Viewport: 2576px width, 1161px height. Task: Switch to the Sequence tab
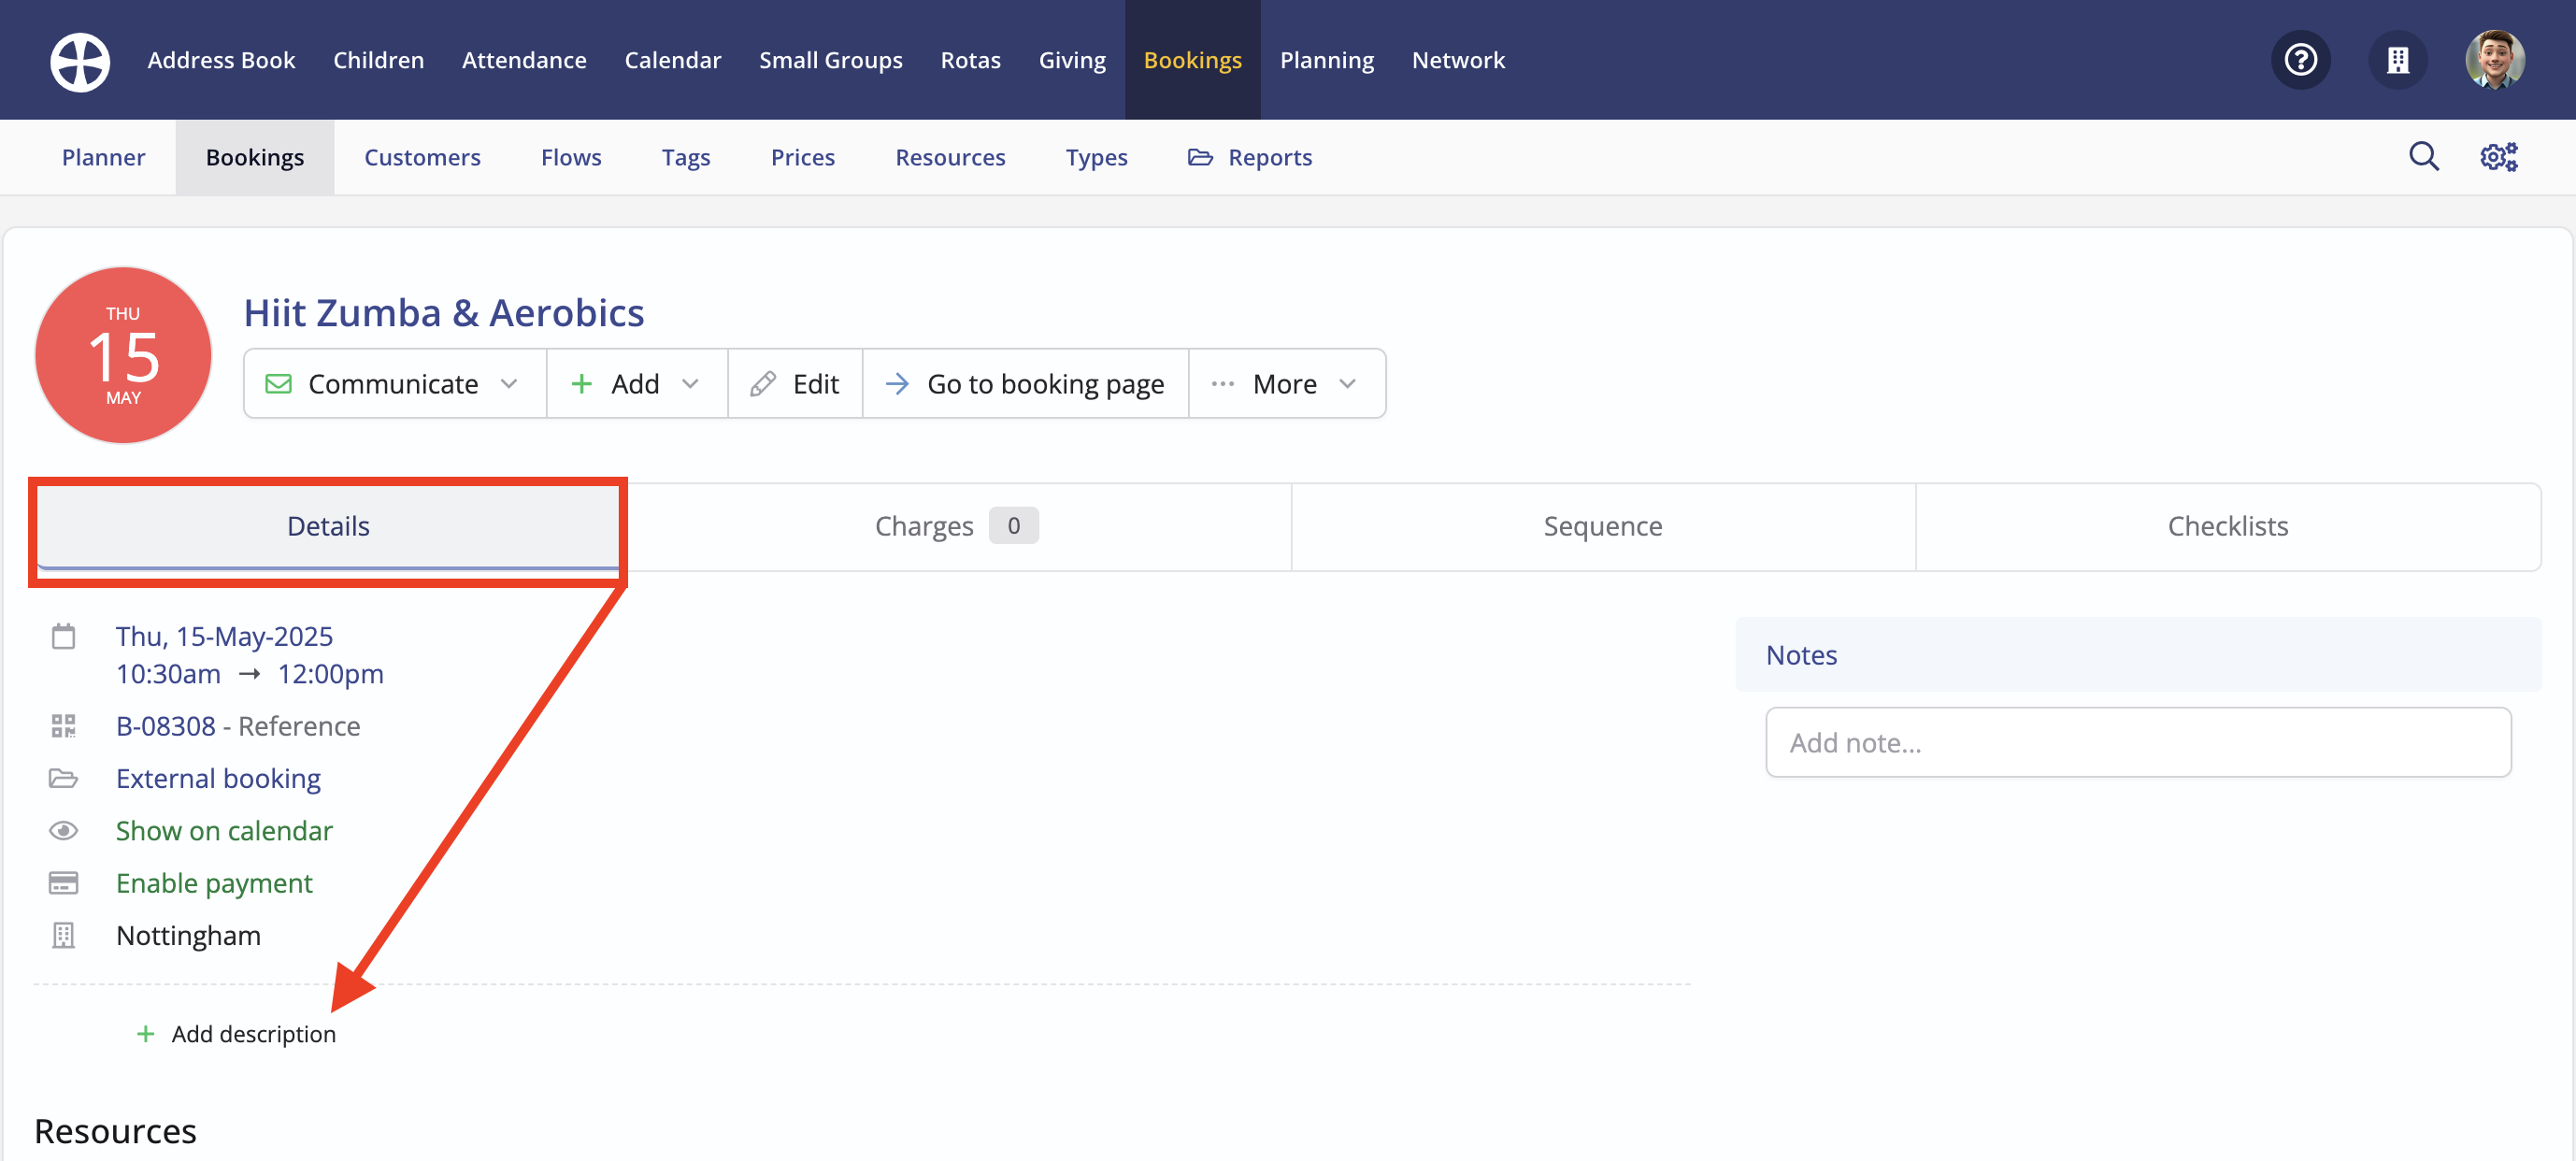(1603, 526)
